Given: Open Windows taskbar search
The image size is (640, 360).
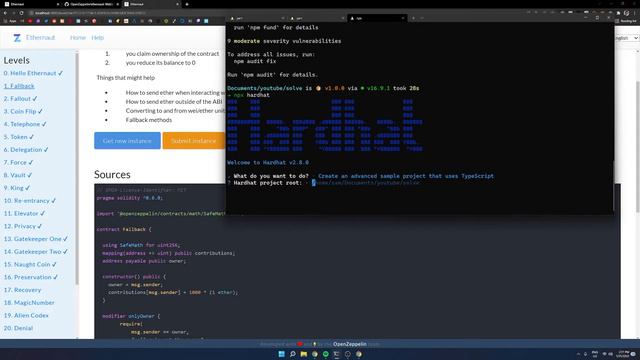Looking at the screenshot, I should coord(293,354).
